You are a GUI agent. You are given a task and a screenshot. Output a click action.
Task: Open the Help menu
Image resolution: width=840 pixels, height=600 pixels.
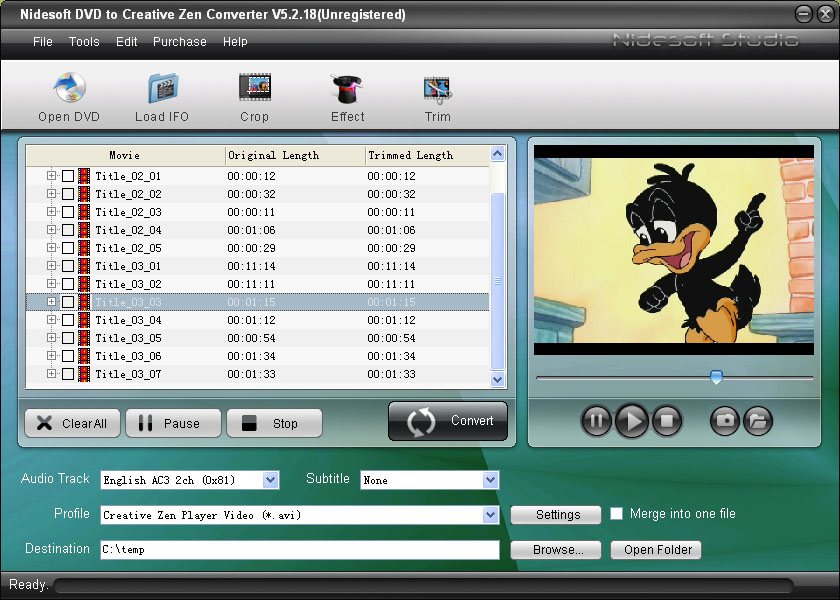(235, 42)
